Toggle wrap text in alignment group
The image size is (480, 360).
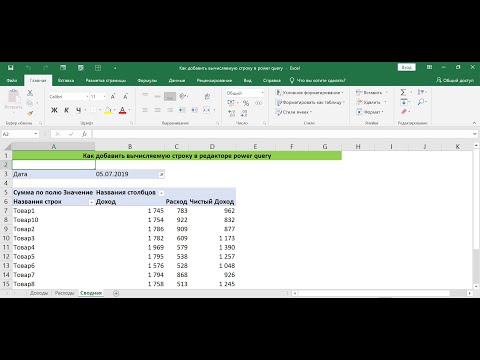[207, 96]
